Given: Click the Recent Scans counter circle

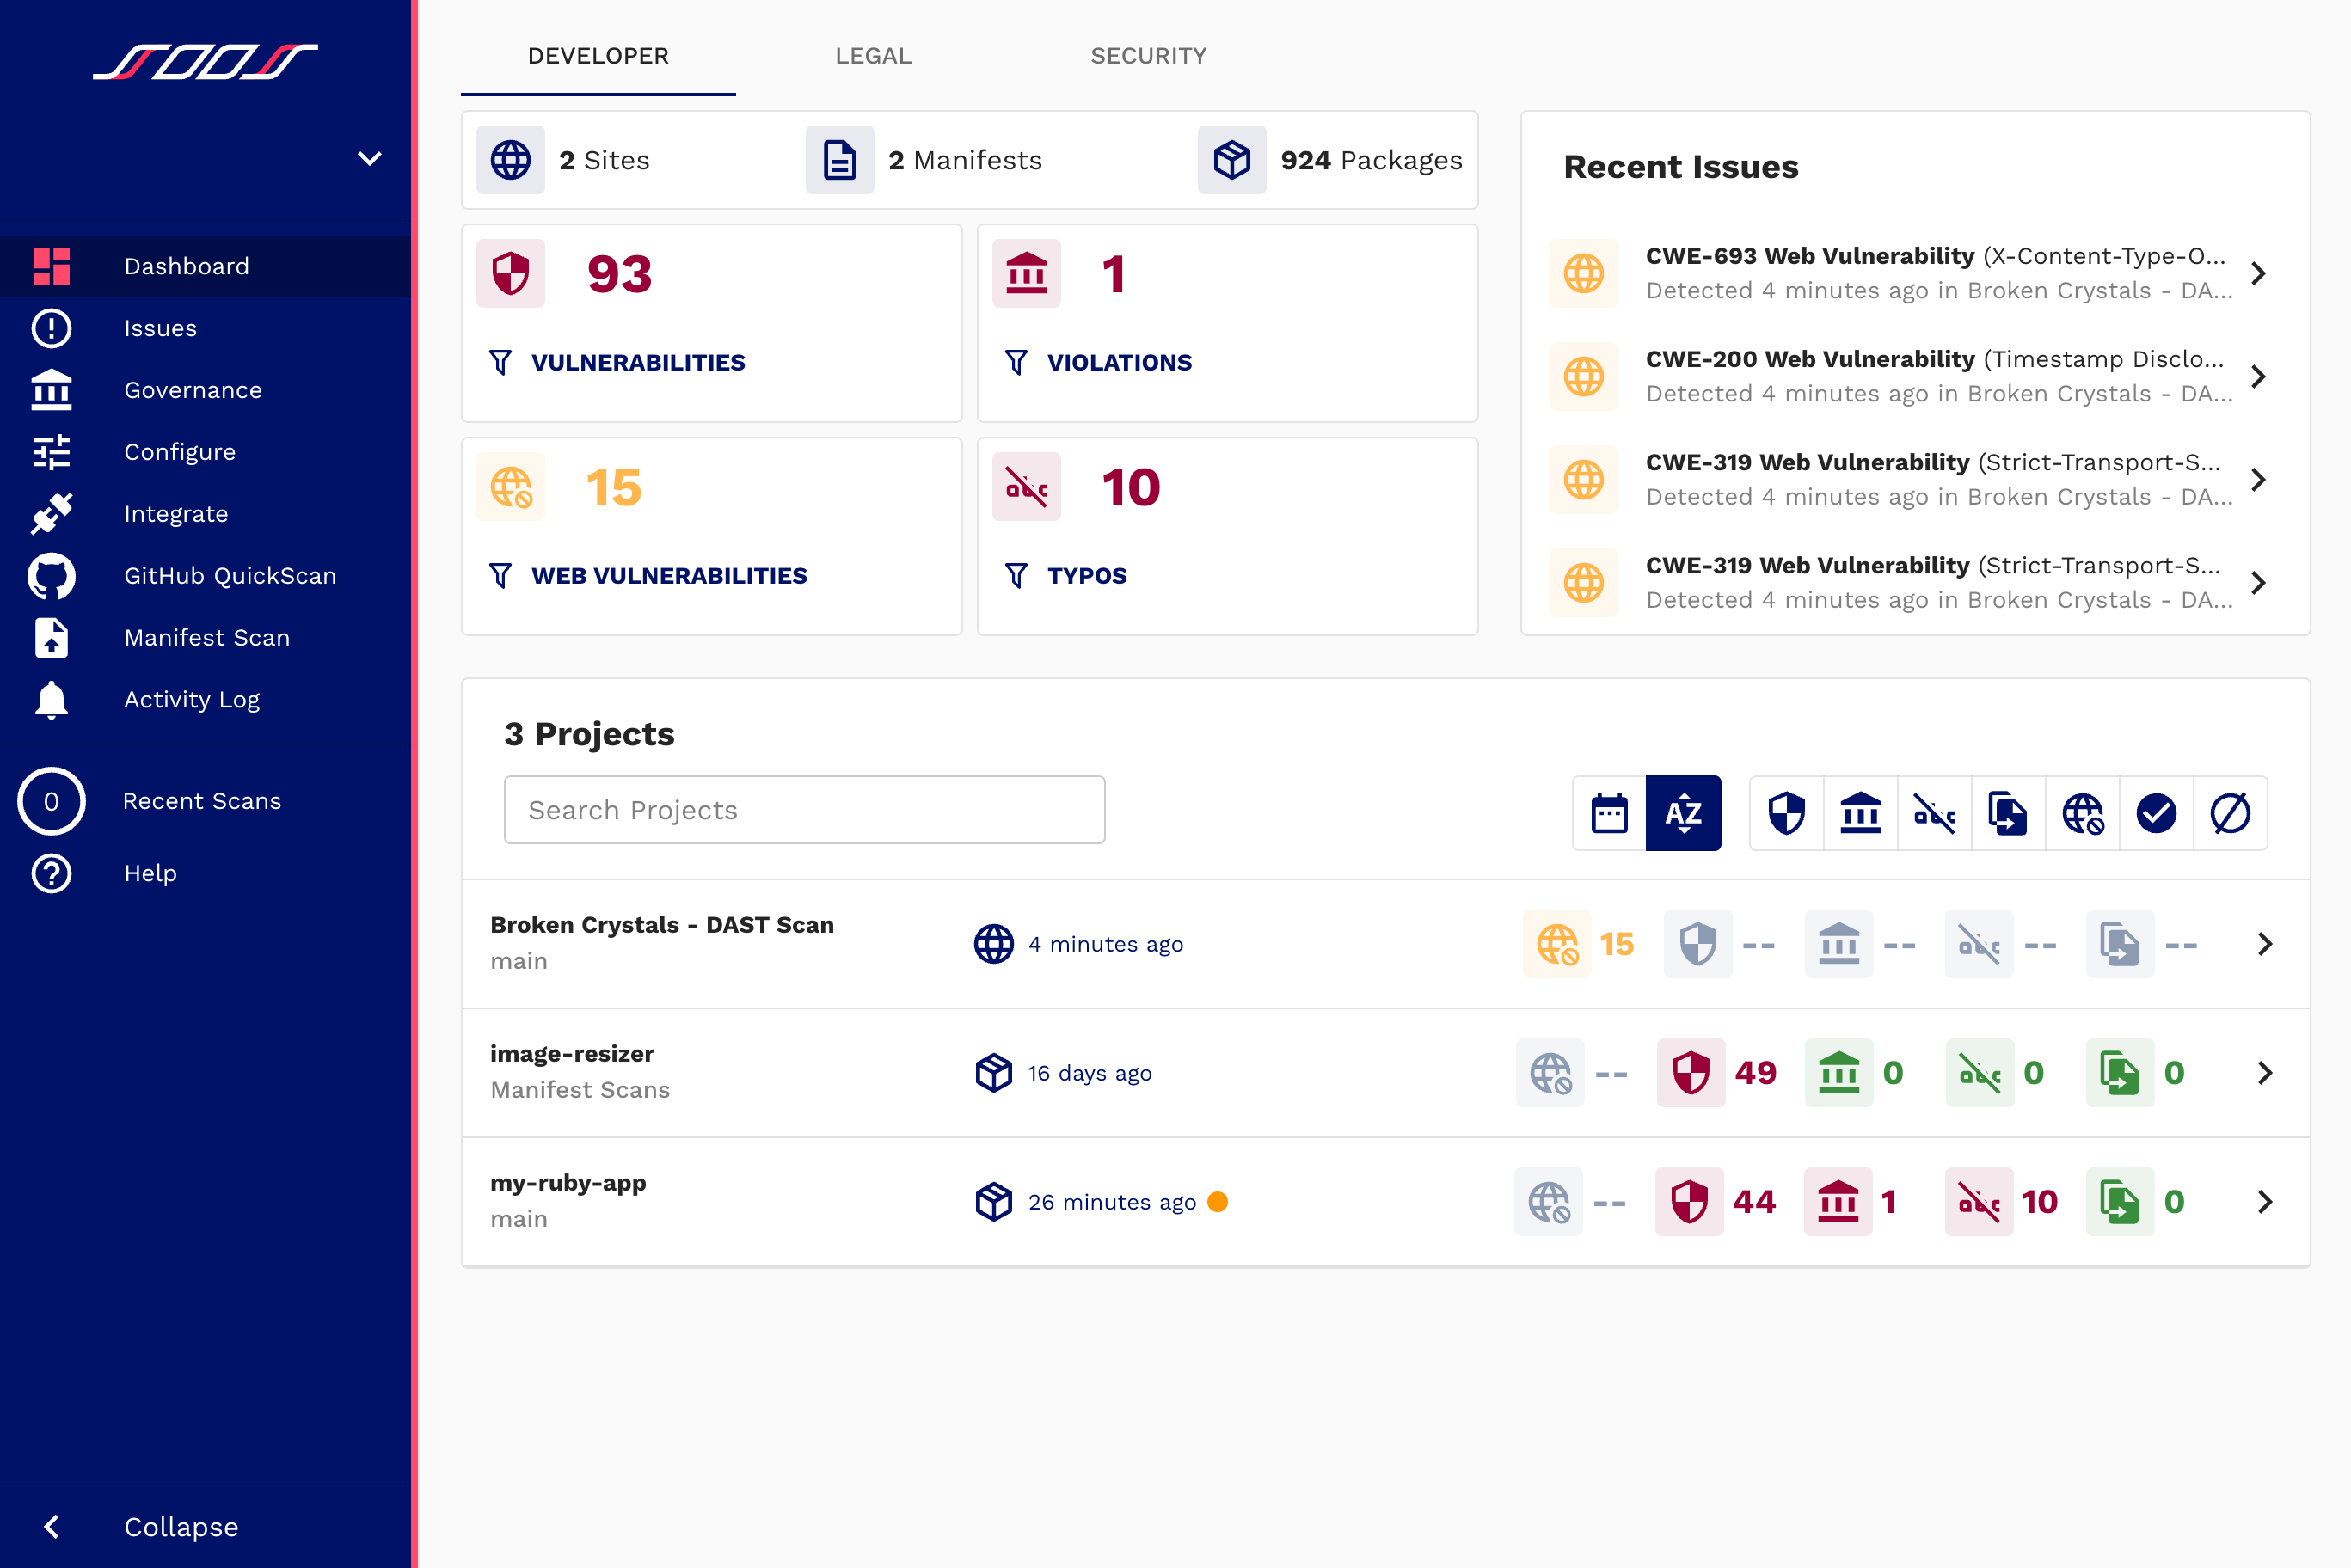Looking at the screenshot, I should [x=51, y=801].
